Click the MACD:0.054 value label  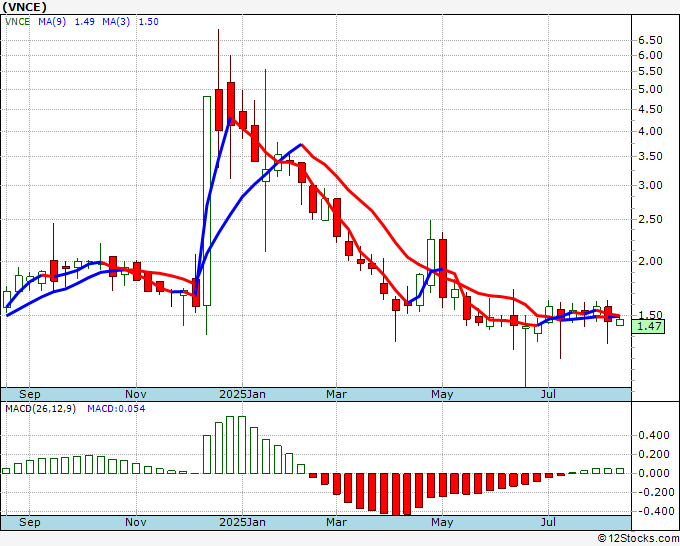coord(116,409)
